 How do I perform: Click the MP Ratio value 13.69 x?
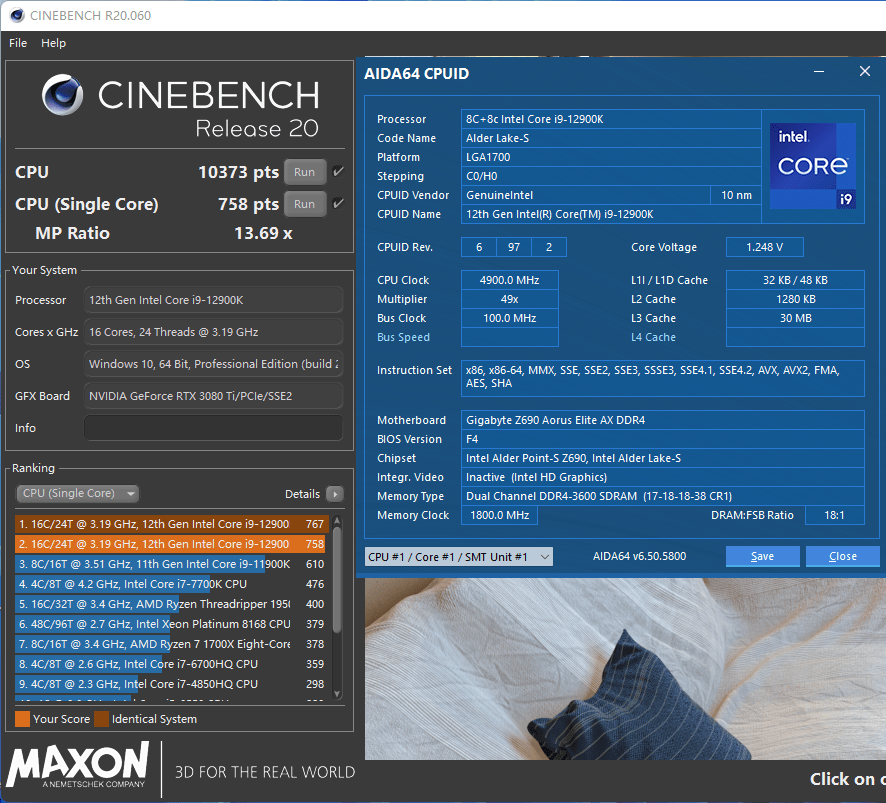pyautogui.click(x=263, y=233)
